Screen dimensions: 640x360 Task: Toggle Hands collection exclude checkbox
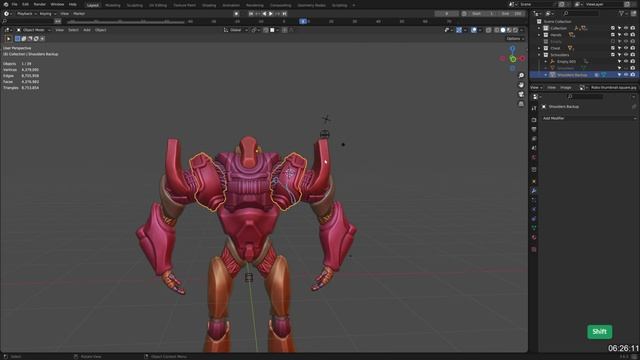point(613,35)
